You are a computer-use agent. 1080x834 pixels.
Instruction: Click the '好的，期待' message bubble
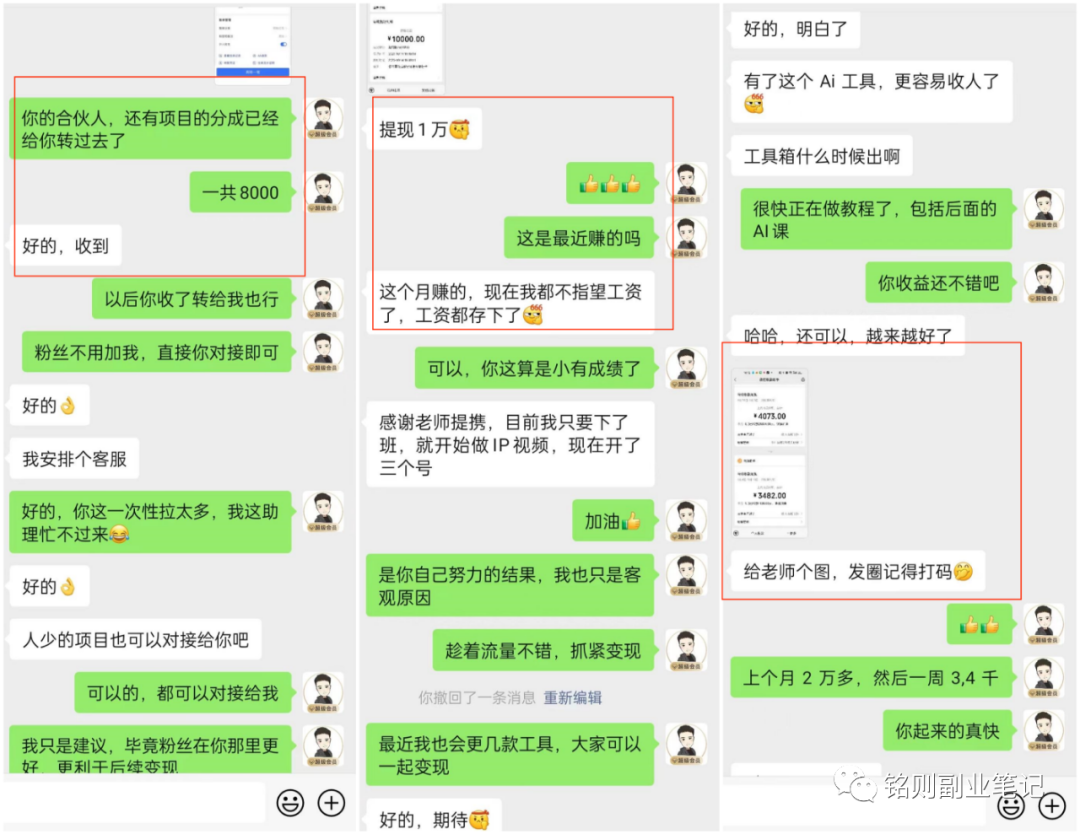(x=434, y=818)
